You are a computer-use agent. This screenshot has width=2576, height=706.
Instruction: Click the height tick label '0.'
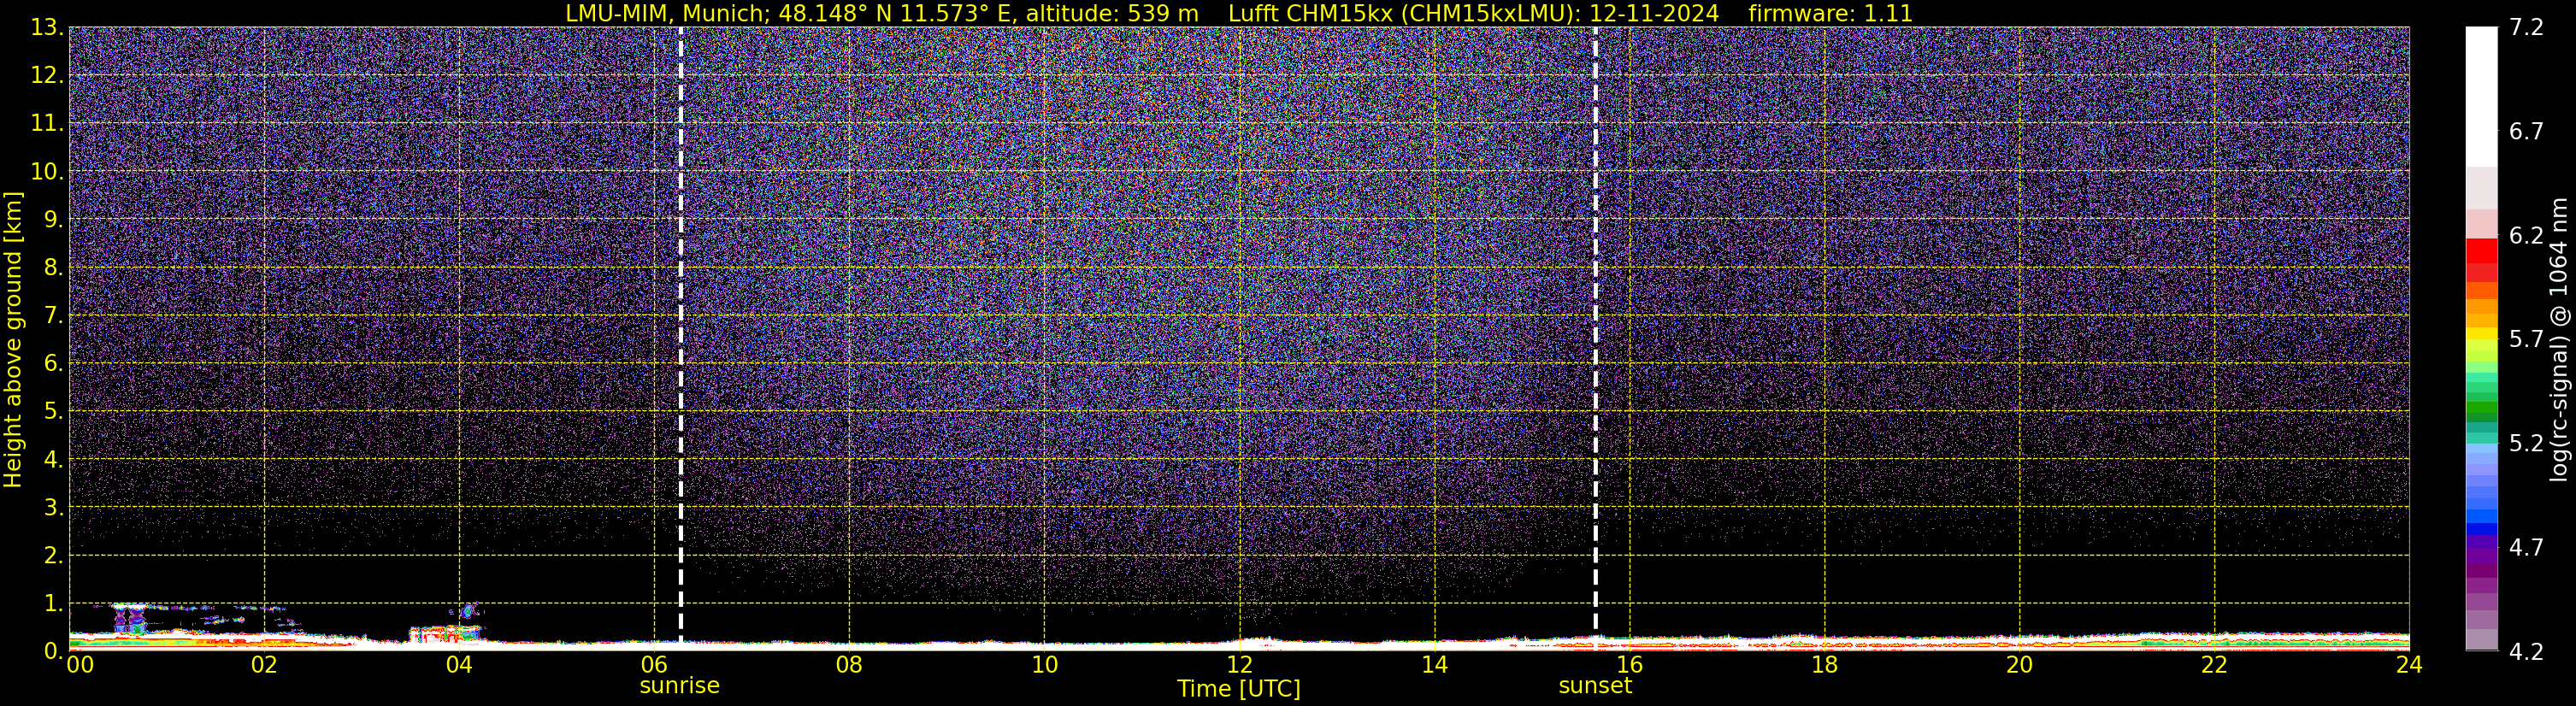(x=53, y=651)
